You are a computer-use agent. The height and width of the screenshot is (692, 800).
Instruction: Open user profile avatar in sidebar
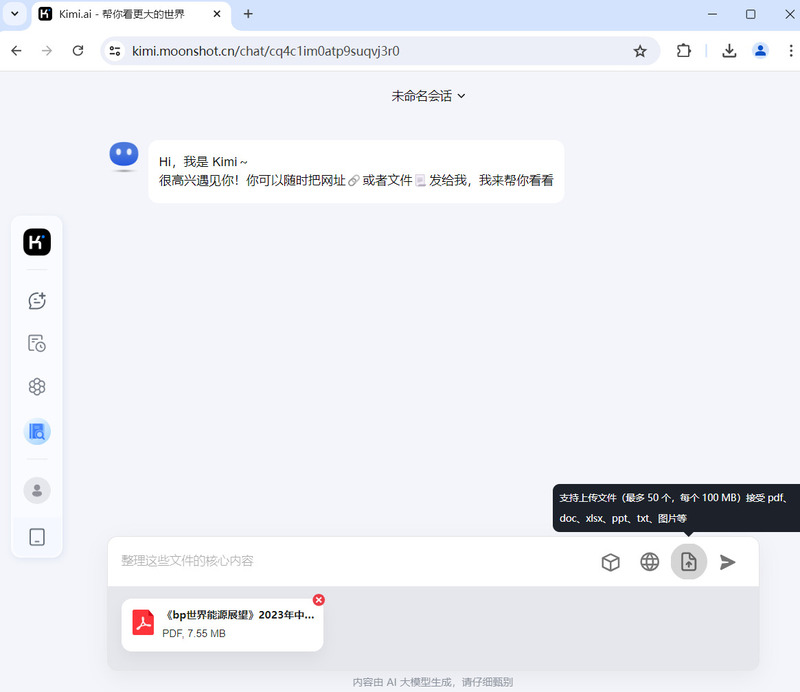tap(37, 490)
